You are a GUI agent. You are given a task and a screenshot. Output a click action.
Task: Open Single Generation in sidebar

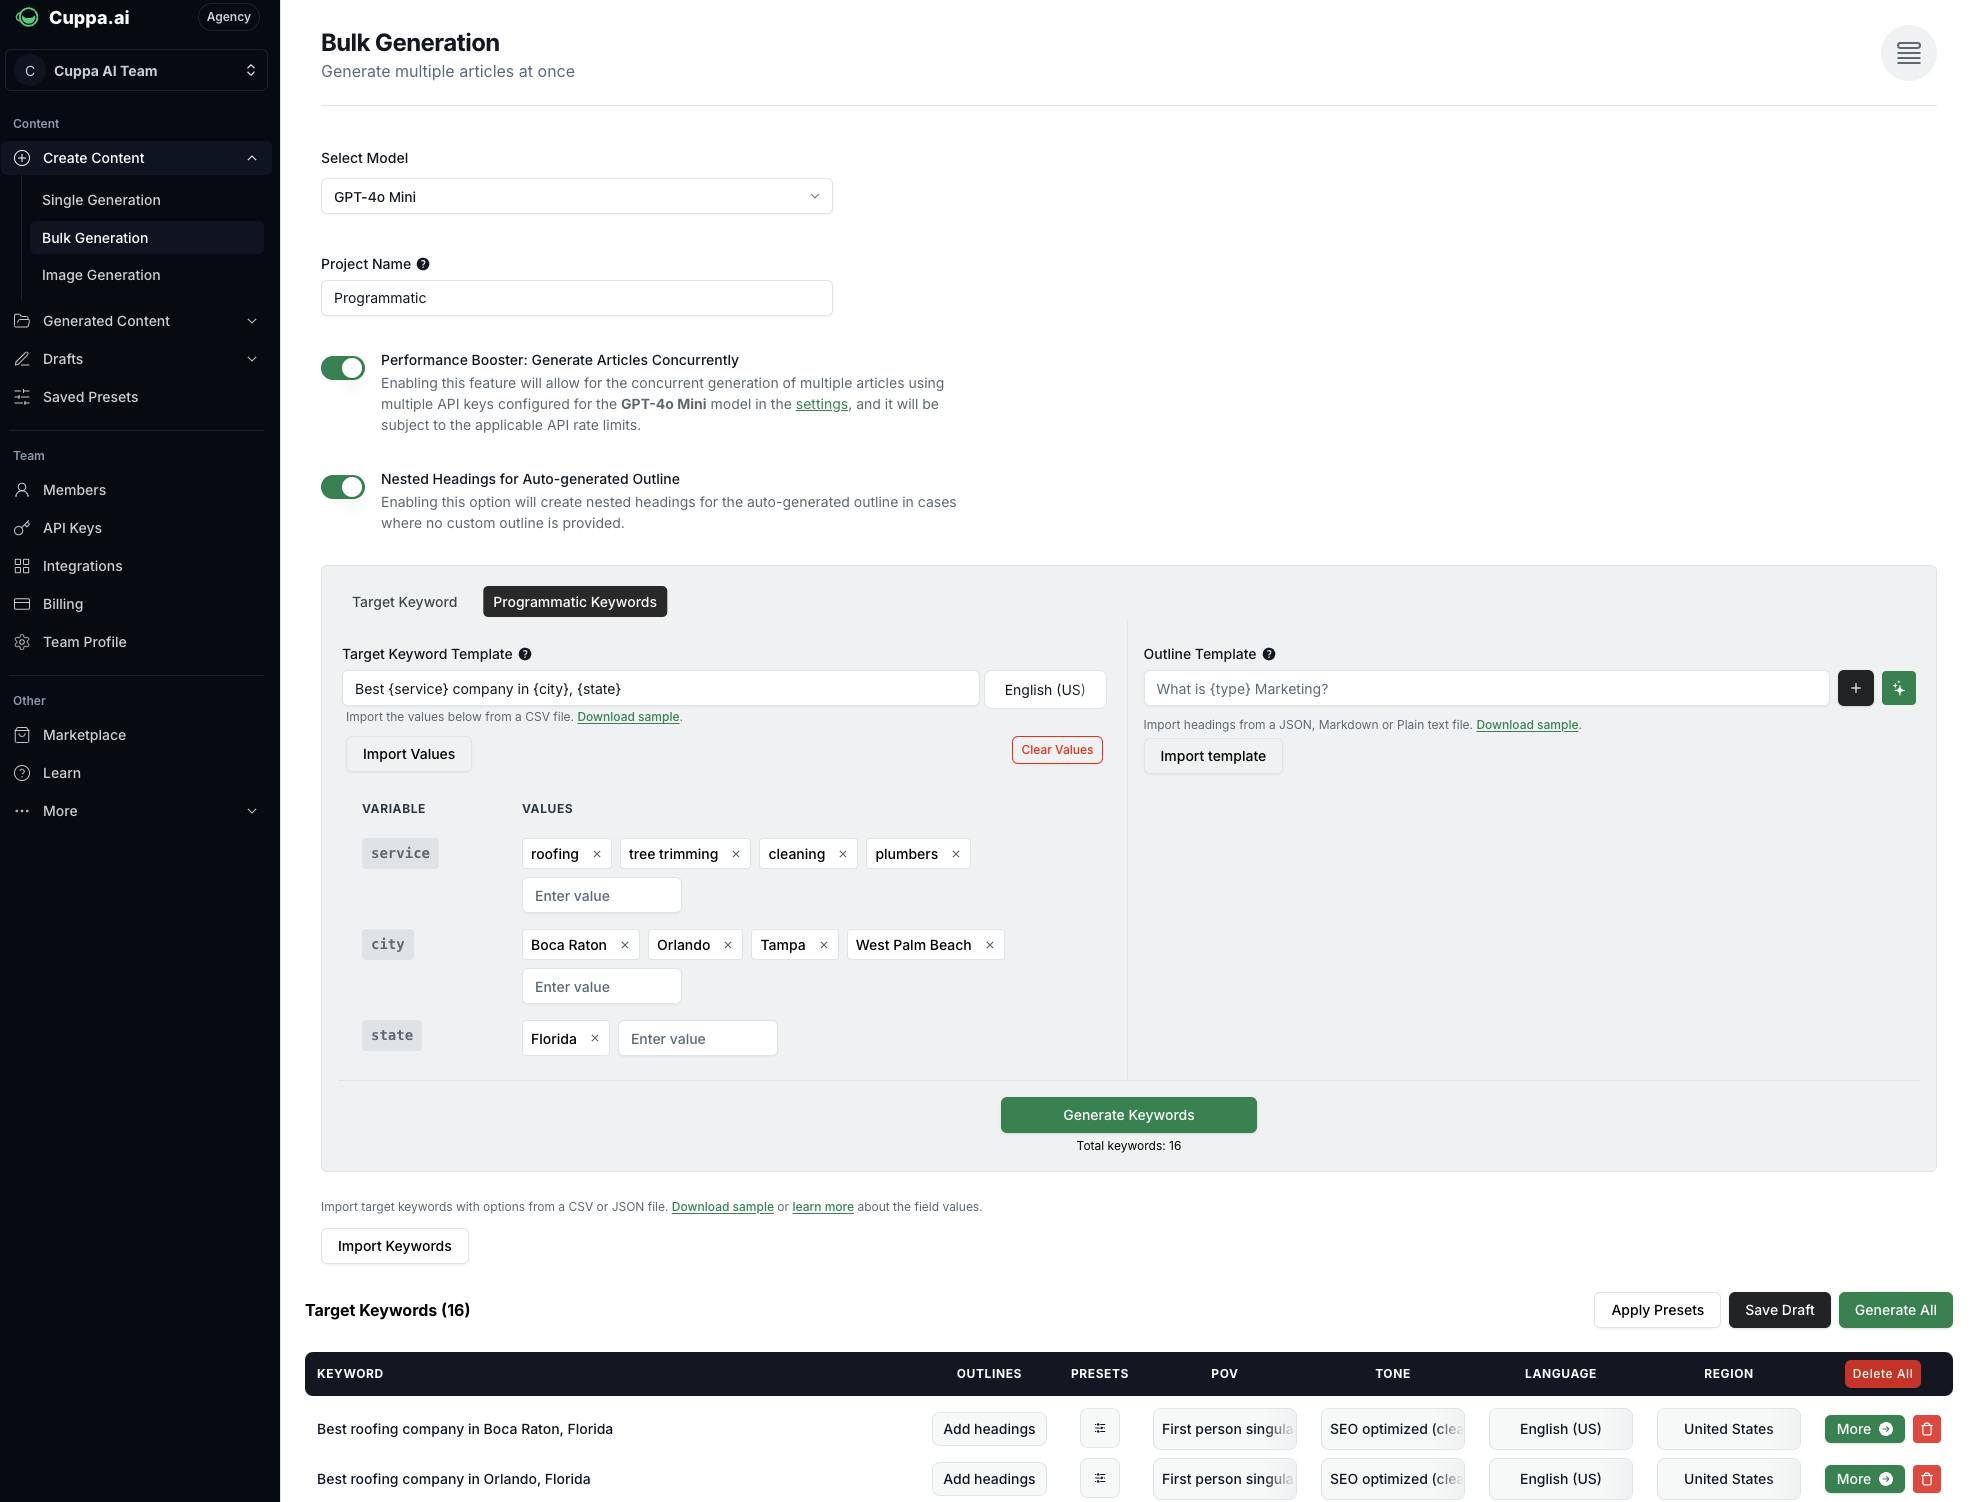point(101,200)
